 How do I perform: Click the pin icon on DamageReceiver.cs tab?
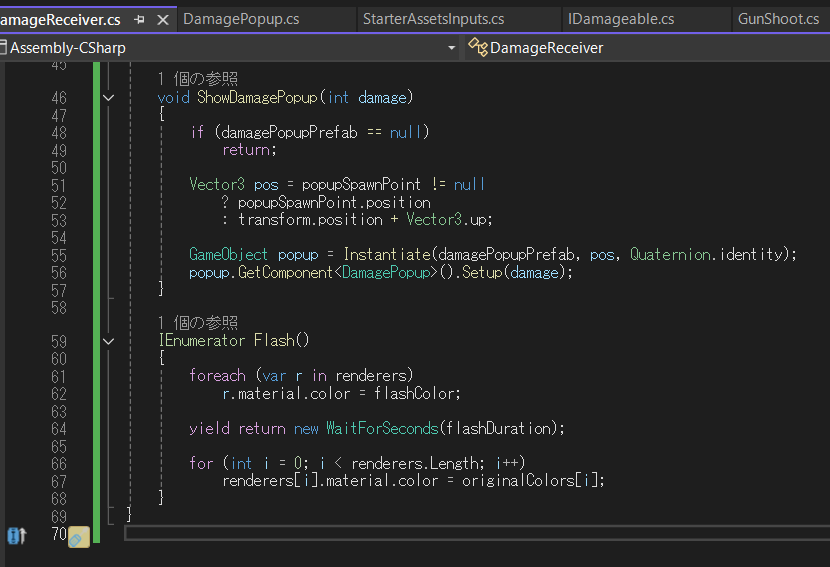pyautogui.click(x=140, y=19)
